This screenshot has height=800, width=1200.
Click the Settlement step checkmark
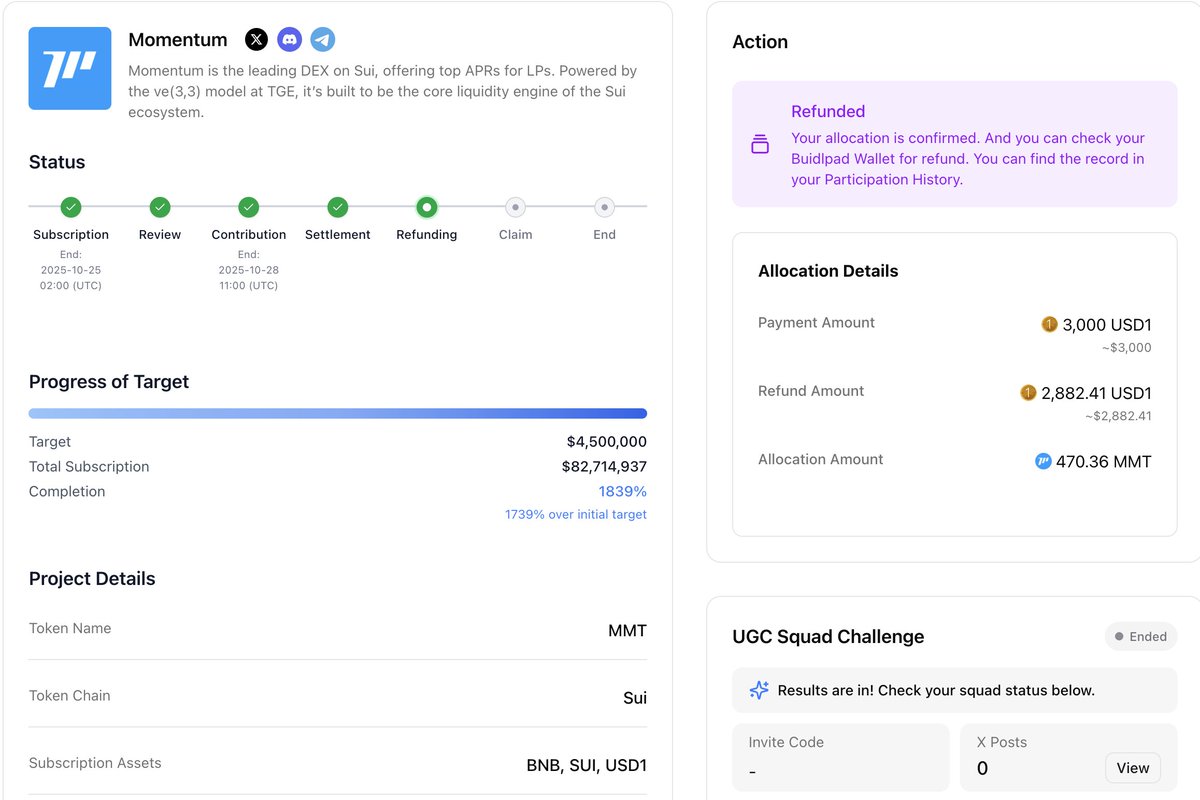tap(338, 207)
